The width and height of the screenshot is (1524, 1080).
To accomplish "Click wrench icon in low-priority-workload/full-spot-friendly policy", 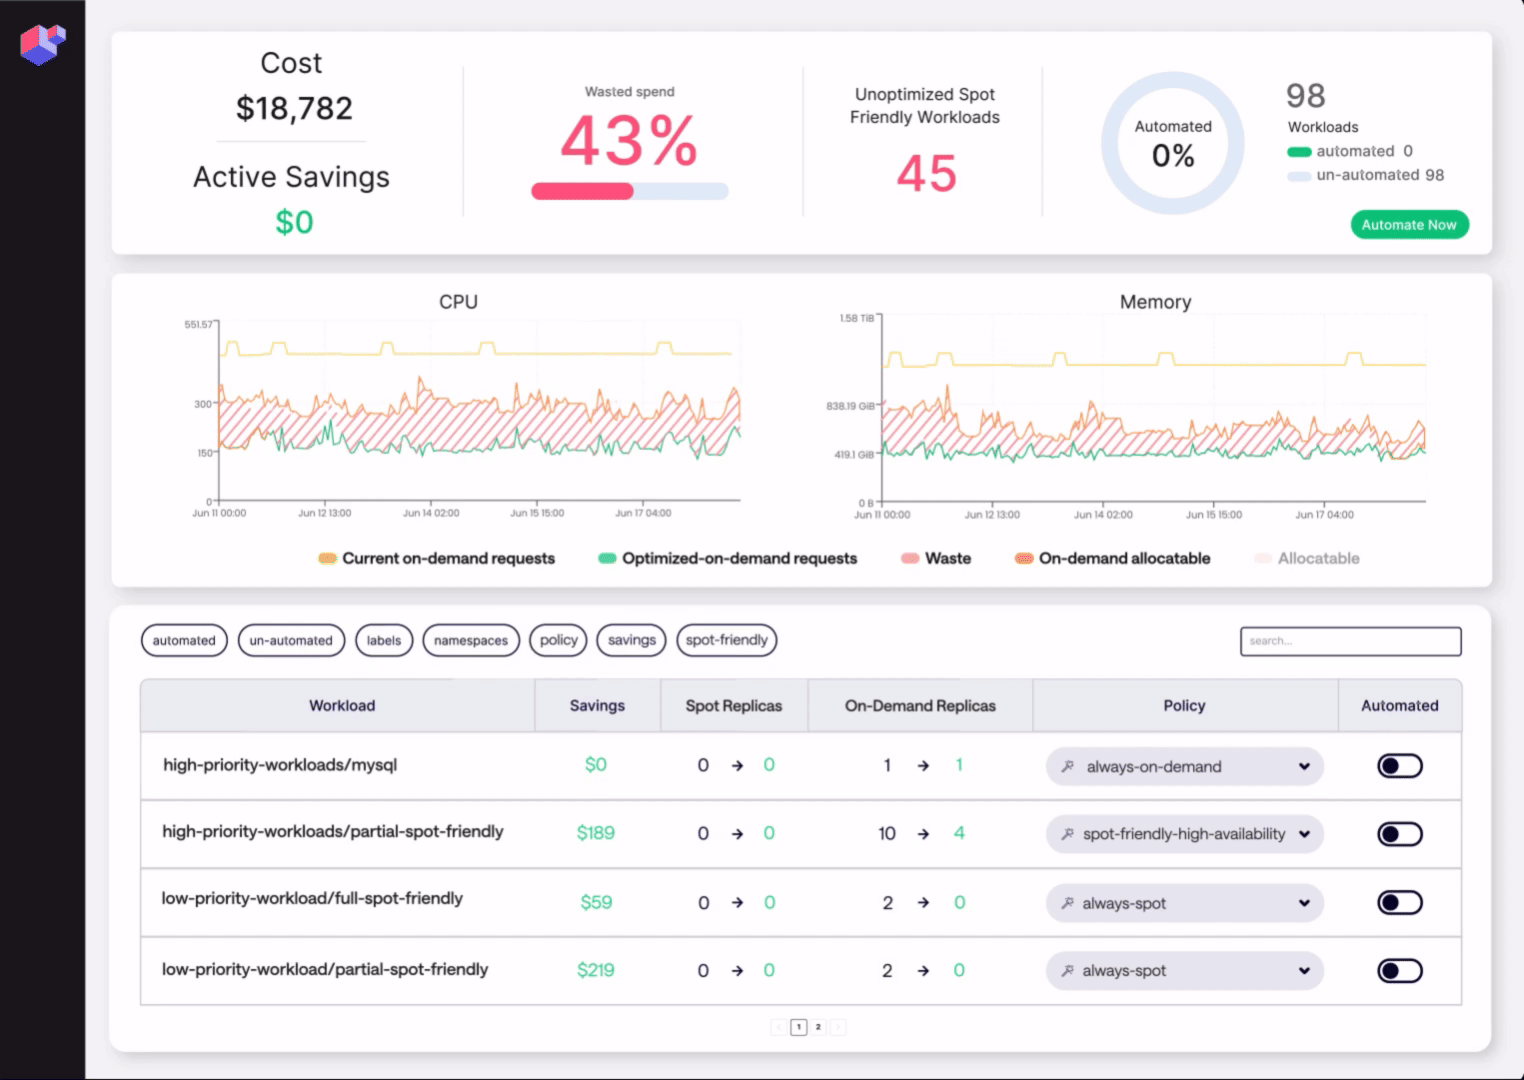I will (x=1068, y=903).
